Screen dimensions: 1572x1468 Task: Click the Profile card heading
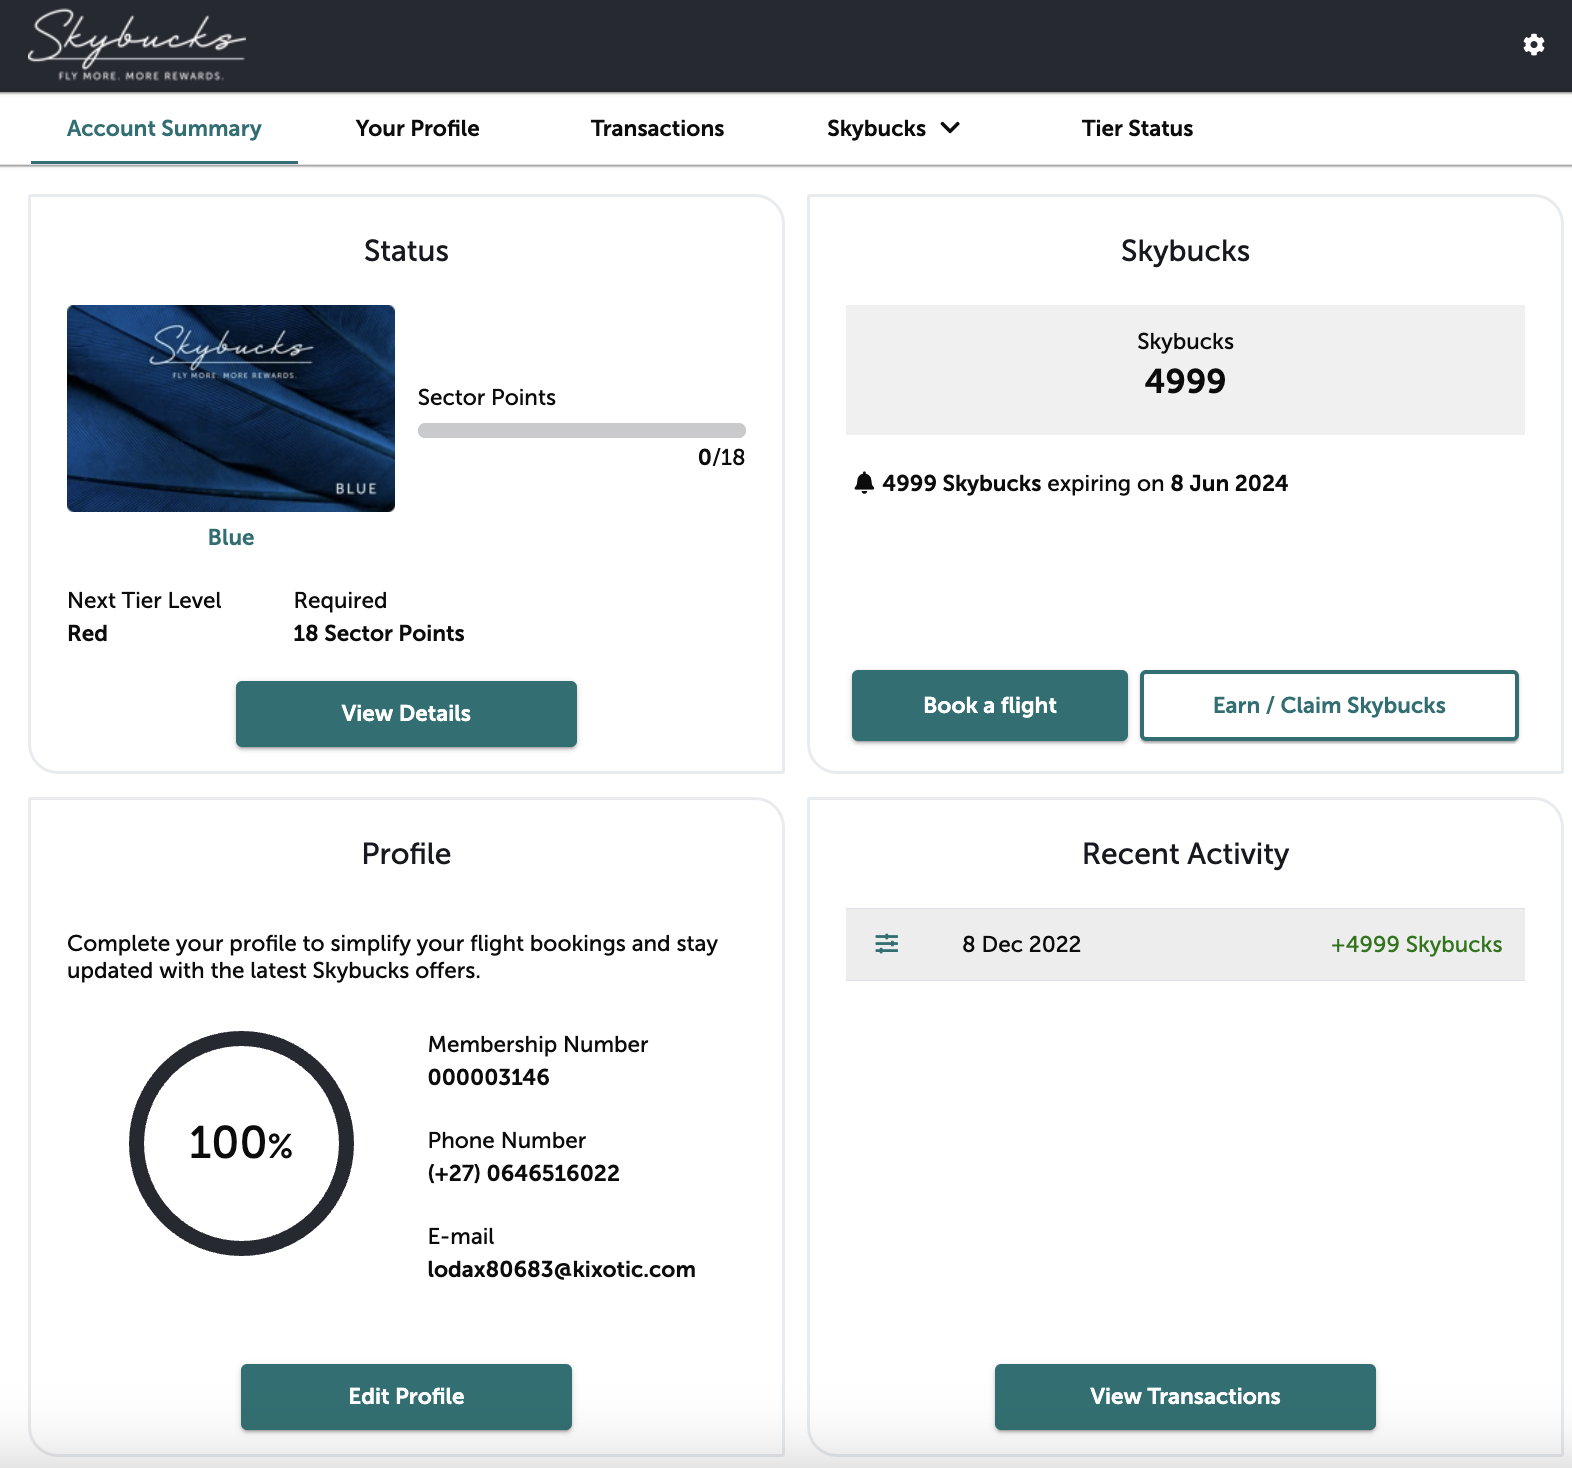coord(406,854)
